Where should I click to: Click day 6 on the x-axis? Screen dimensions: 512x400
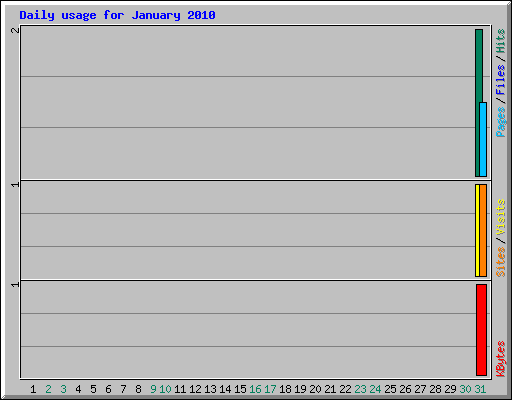pyautogui.click(x=108, y=389)
